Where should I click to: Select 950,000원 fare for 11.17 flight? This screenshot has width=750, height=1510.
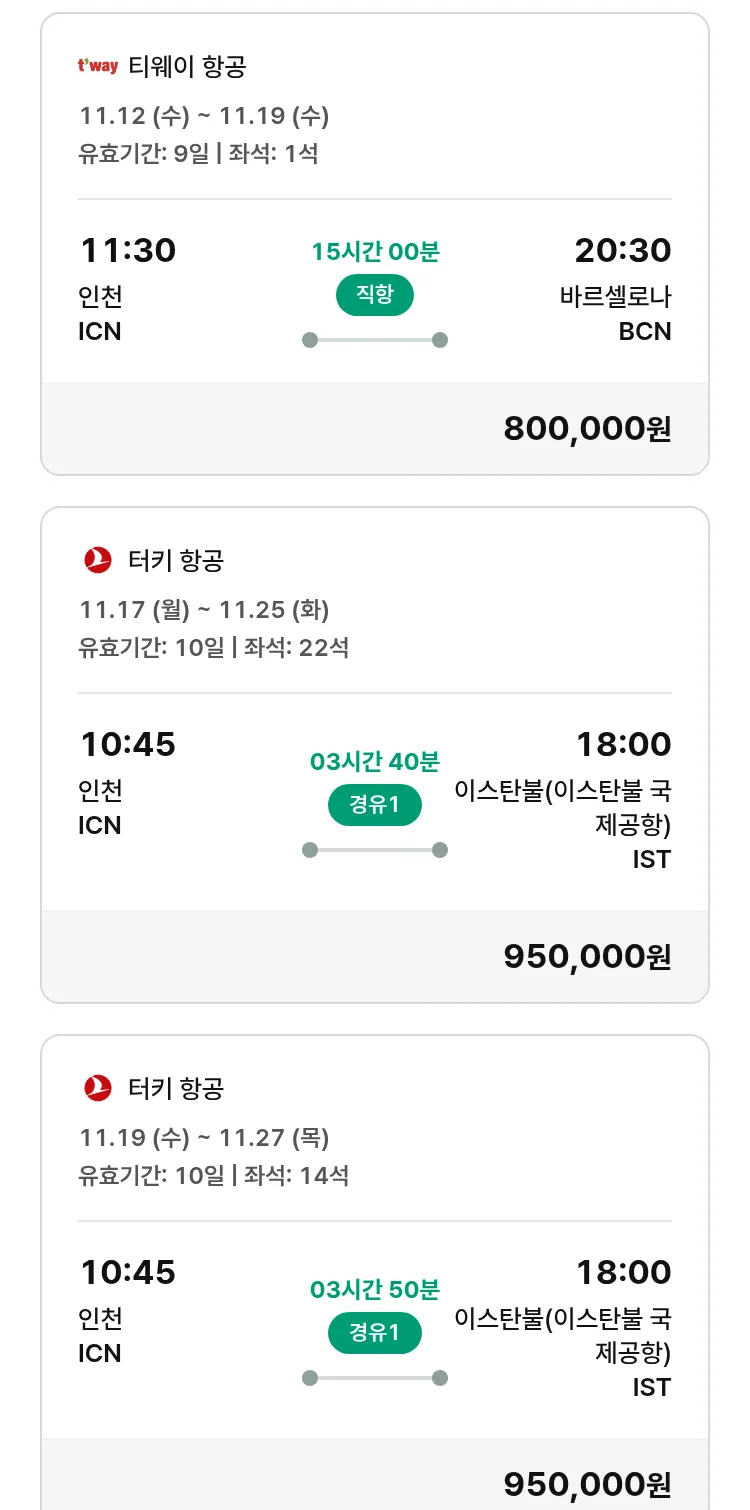click(x=587, y=956)
